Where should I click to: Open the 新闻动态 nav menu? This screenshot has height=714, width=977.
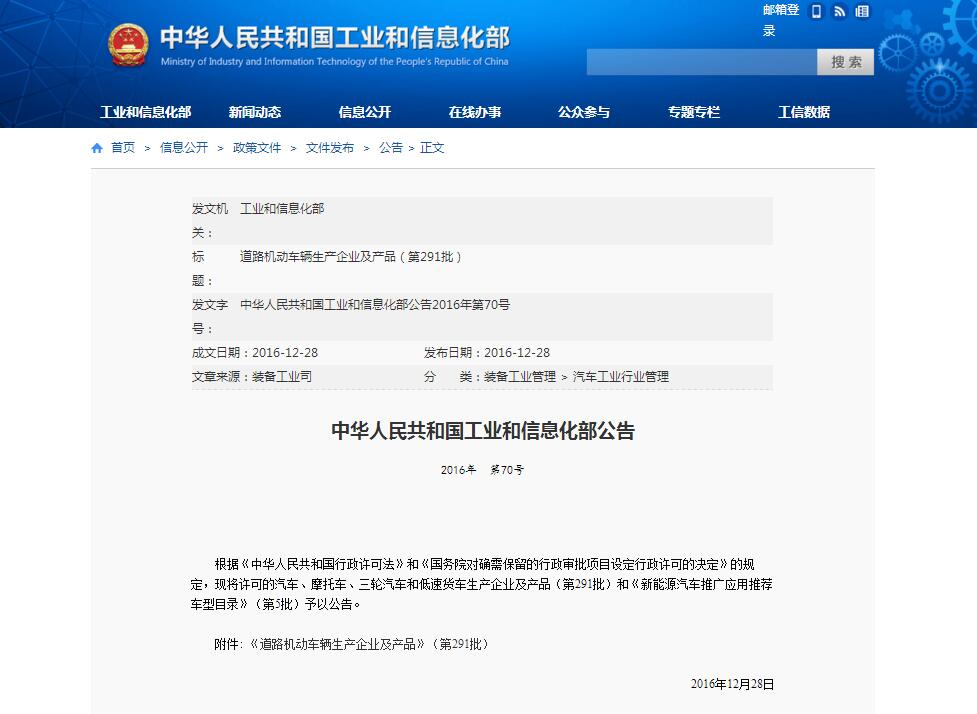click(254, 112)
